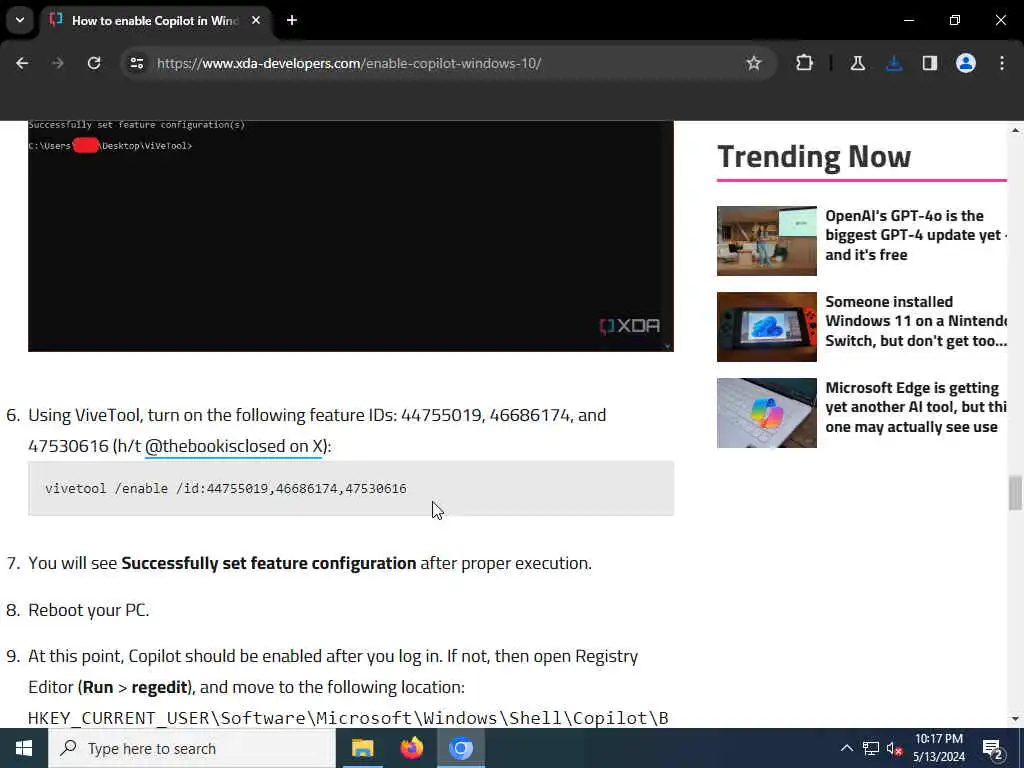Click the VIVETool command prompt screenshot
The height and width of the screenshot is (768, 1024).
[x=351, y=236]
